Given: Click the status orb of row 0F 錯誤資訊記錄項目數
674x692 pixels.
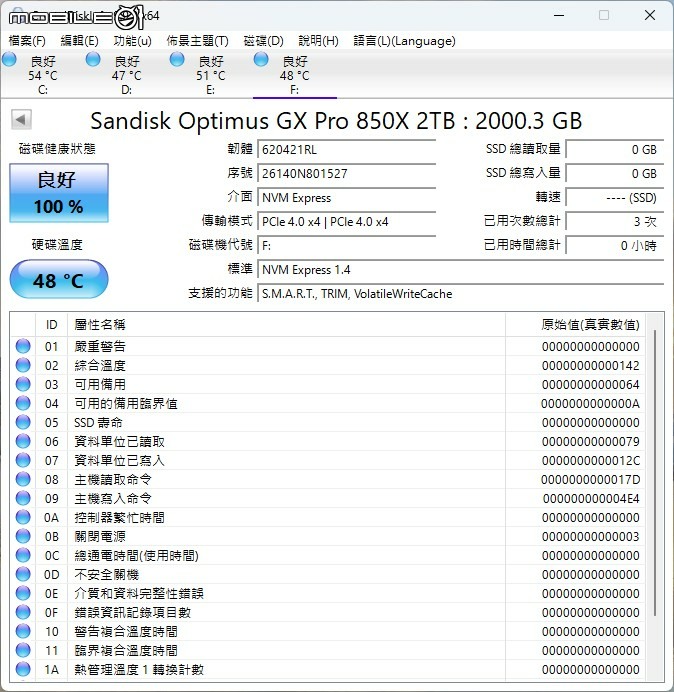Looking at the screenshot, I should pyautogui.click(x=23, y=612).
